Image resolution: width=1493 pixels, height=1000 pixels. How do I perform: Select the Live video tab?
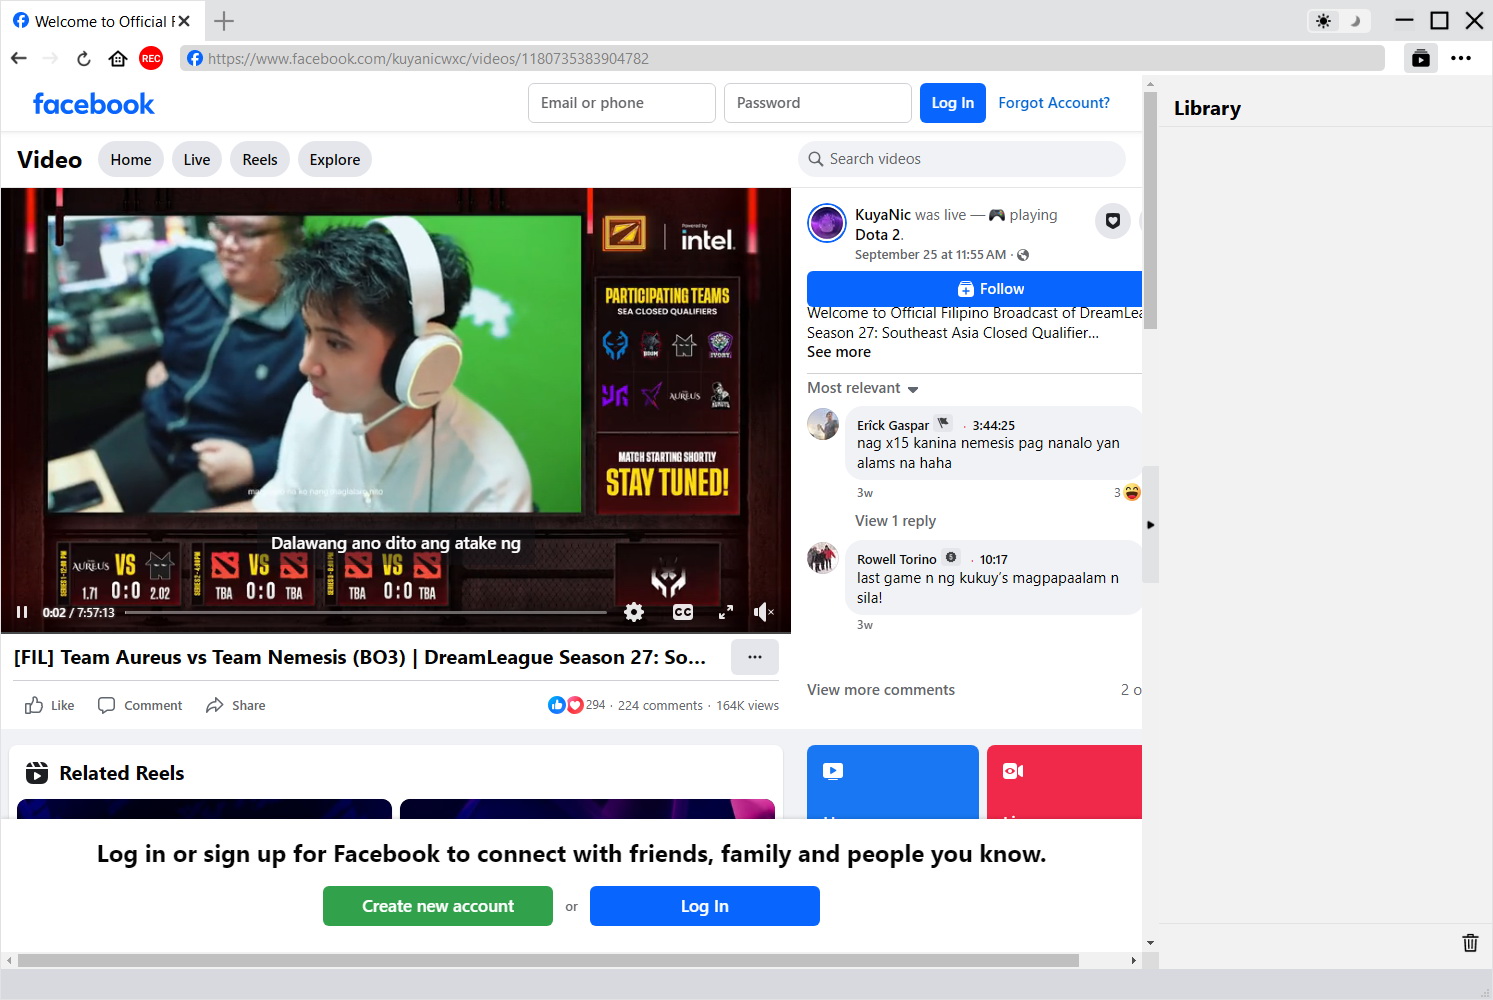click(x=197, y=159)
